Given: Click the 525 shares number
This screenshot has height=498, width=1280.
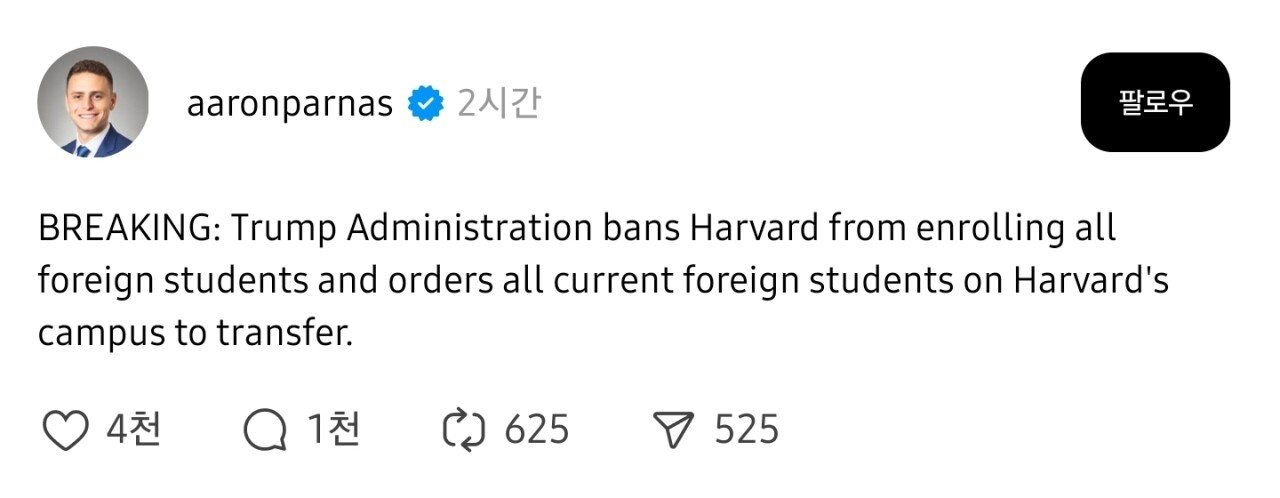Looking at the screenshot, I should click(746, 431).
